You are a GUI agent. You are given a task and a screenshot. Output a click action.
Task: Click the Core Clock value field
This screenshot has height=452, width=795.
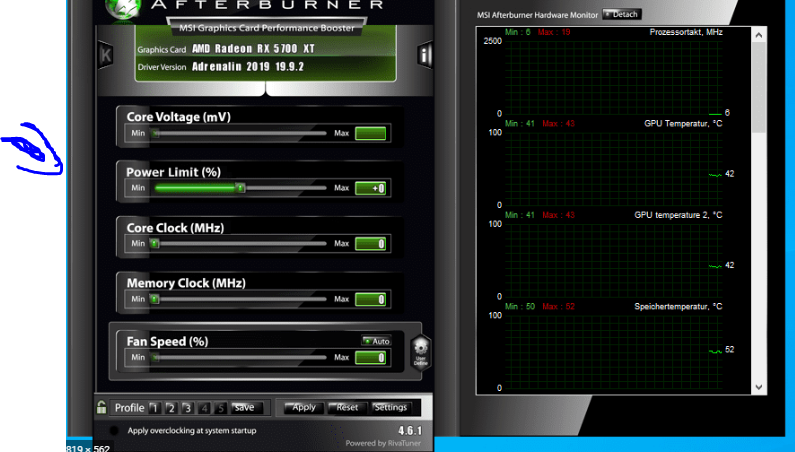370,244
